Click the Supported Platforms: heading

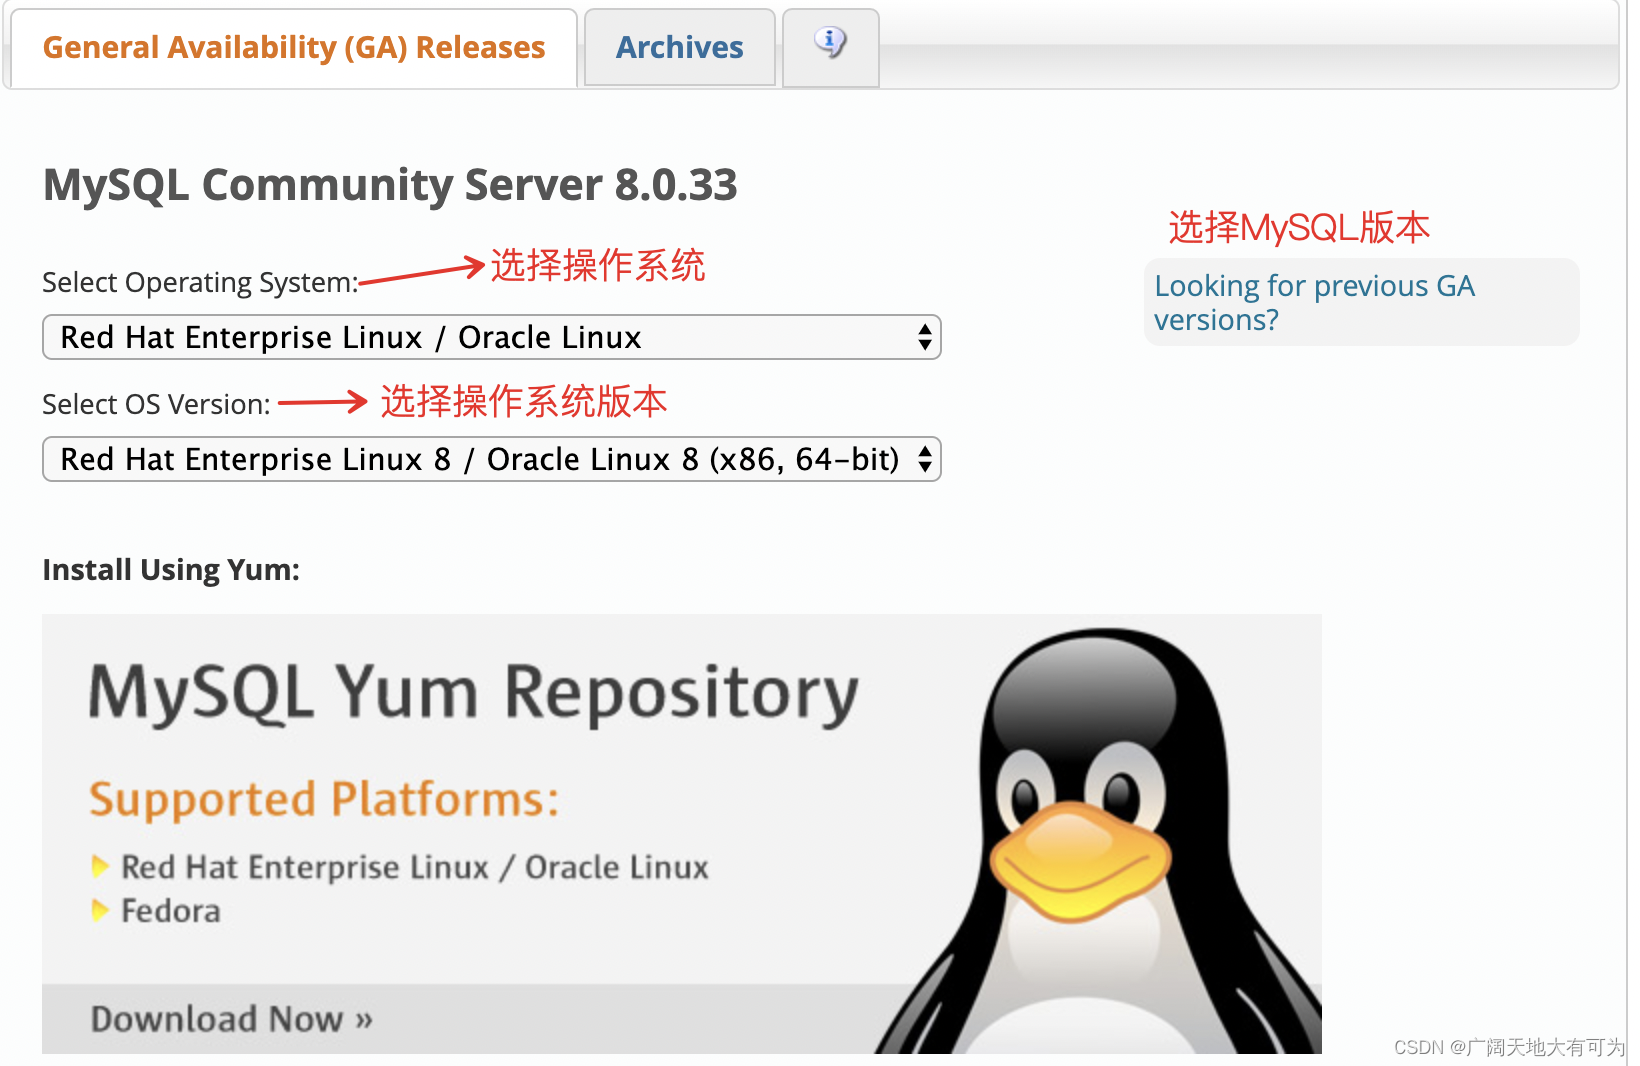(324, 800)
